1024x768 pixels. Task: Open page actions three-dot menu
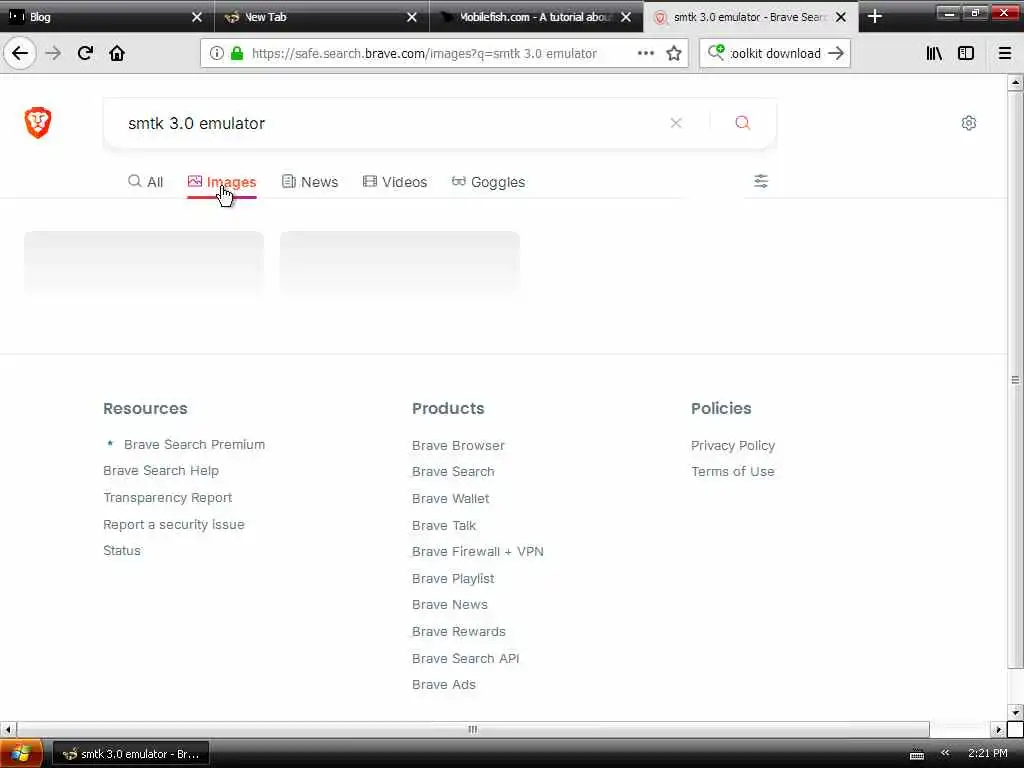click(645, 53)
